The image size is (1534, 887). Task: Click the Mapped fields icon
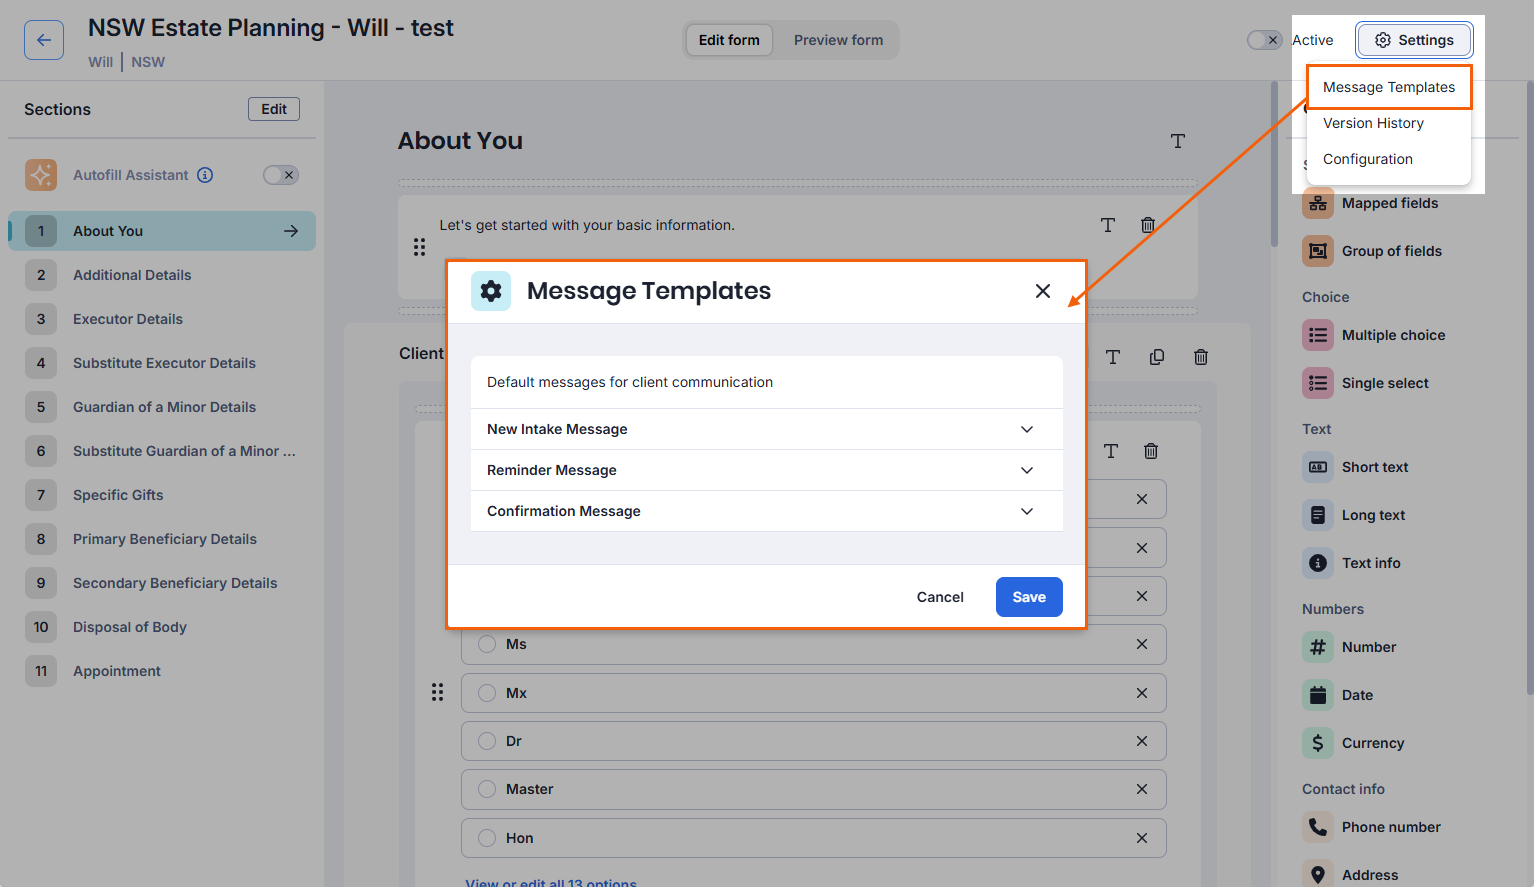coord(1318,203)
